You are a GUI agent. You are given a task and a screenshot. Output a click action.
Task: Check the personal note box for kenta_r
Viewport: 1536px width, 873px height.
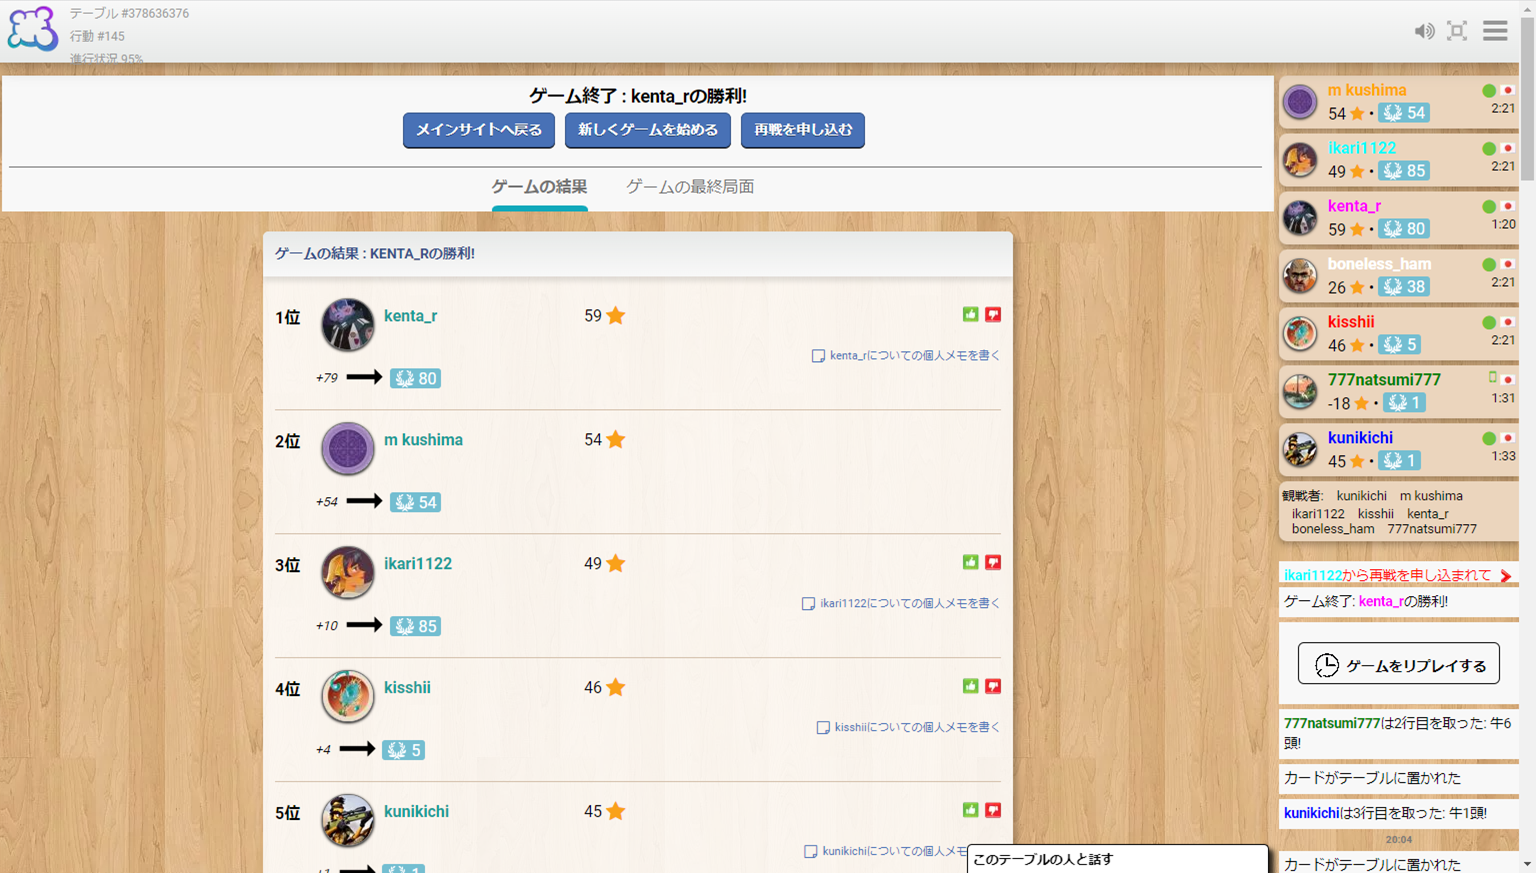pos(818,356)
